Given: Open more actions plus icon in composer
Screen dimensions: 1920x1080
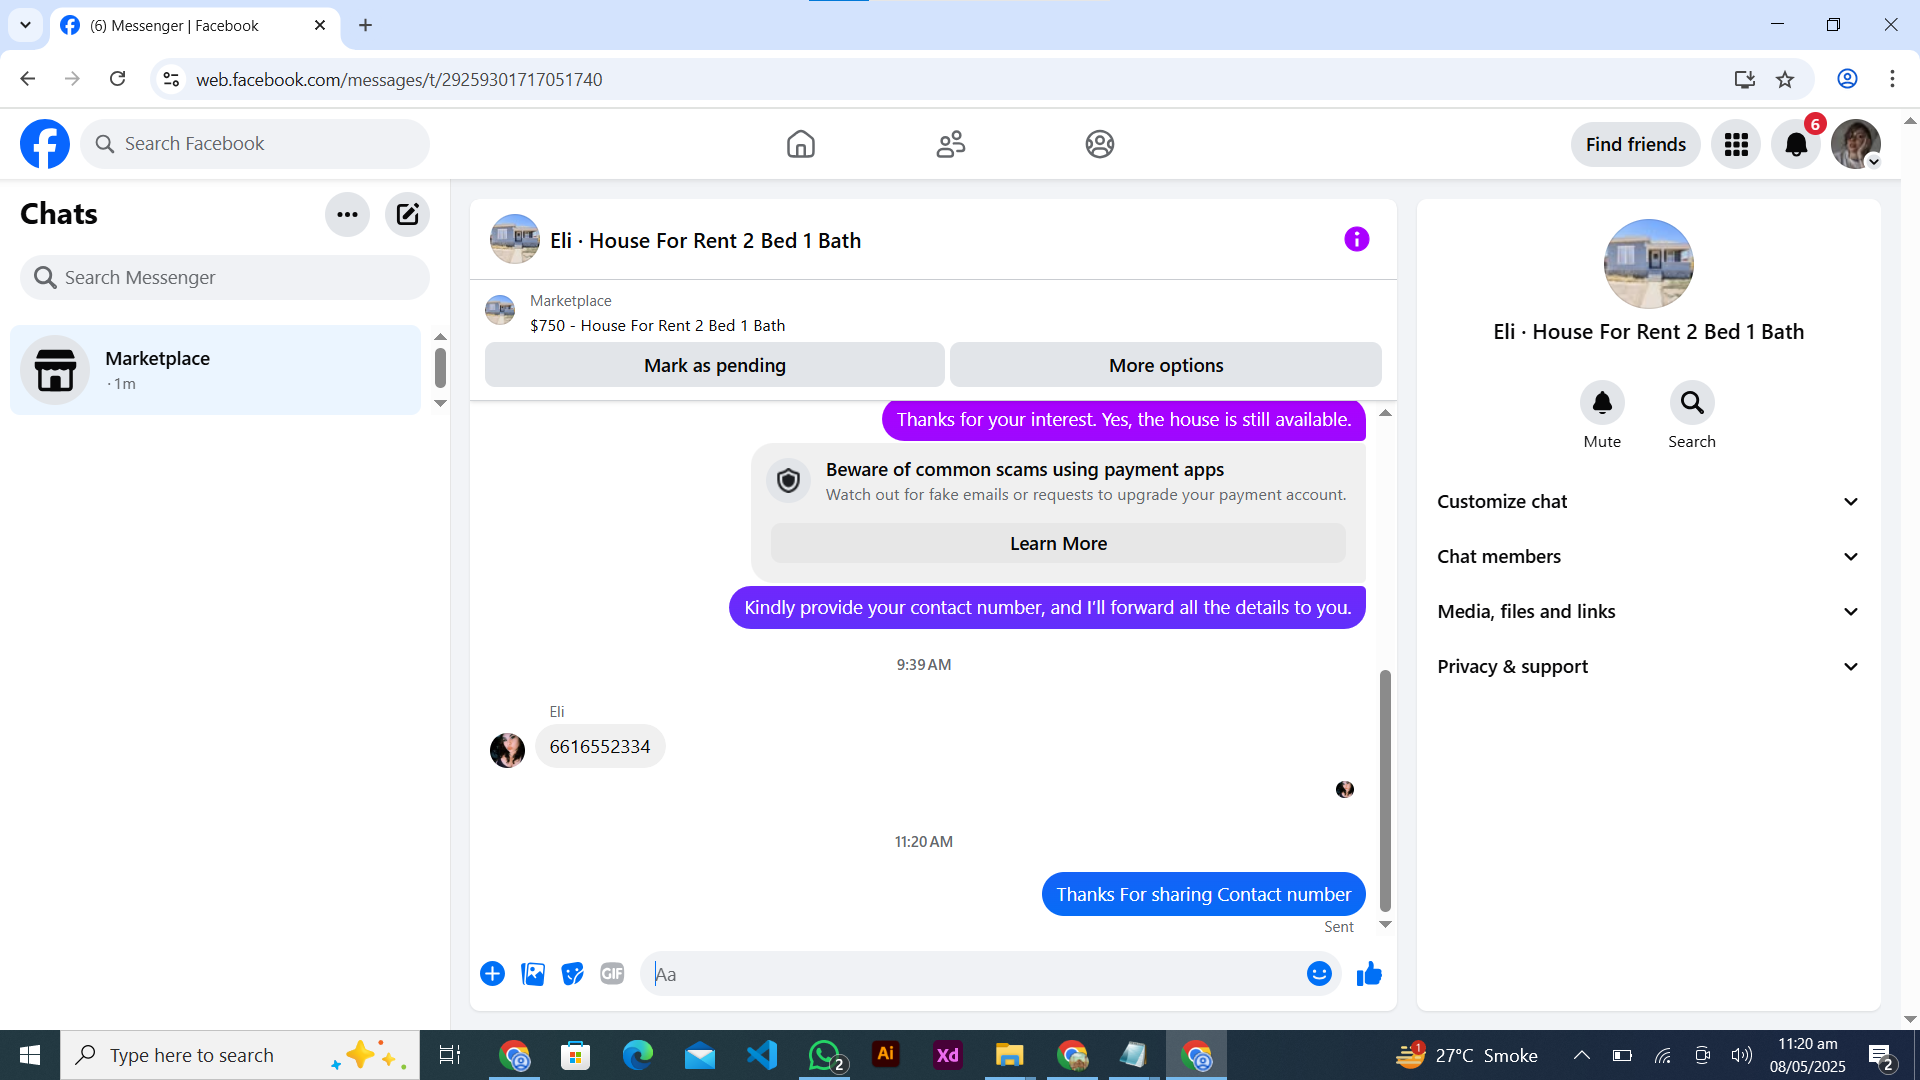Looking at the screenshot, I should coord(492,974).
